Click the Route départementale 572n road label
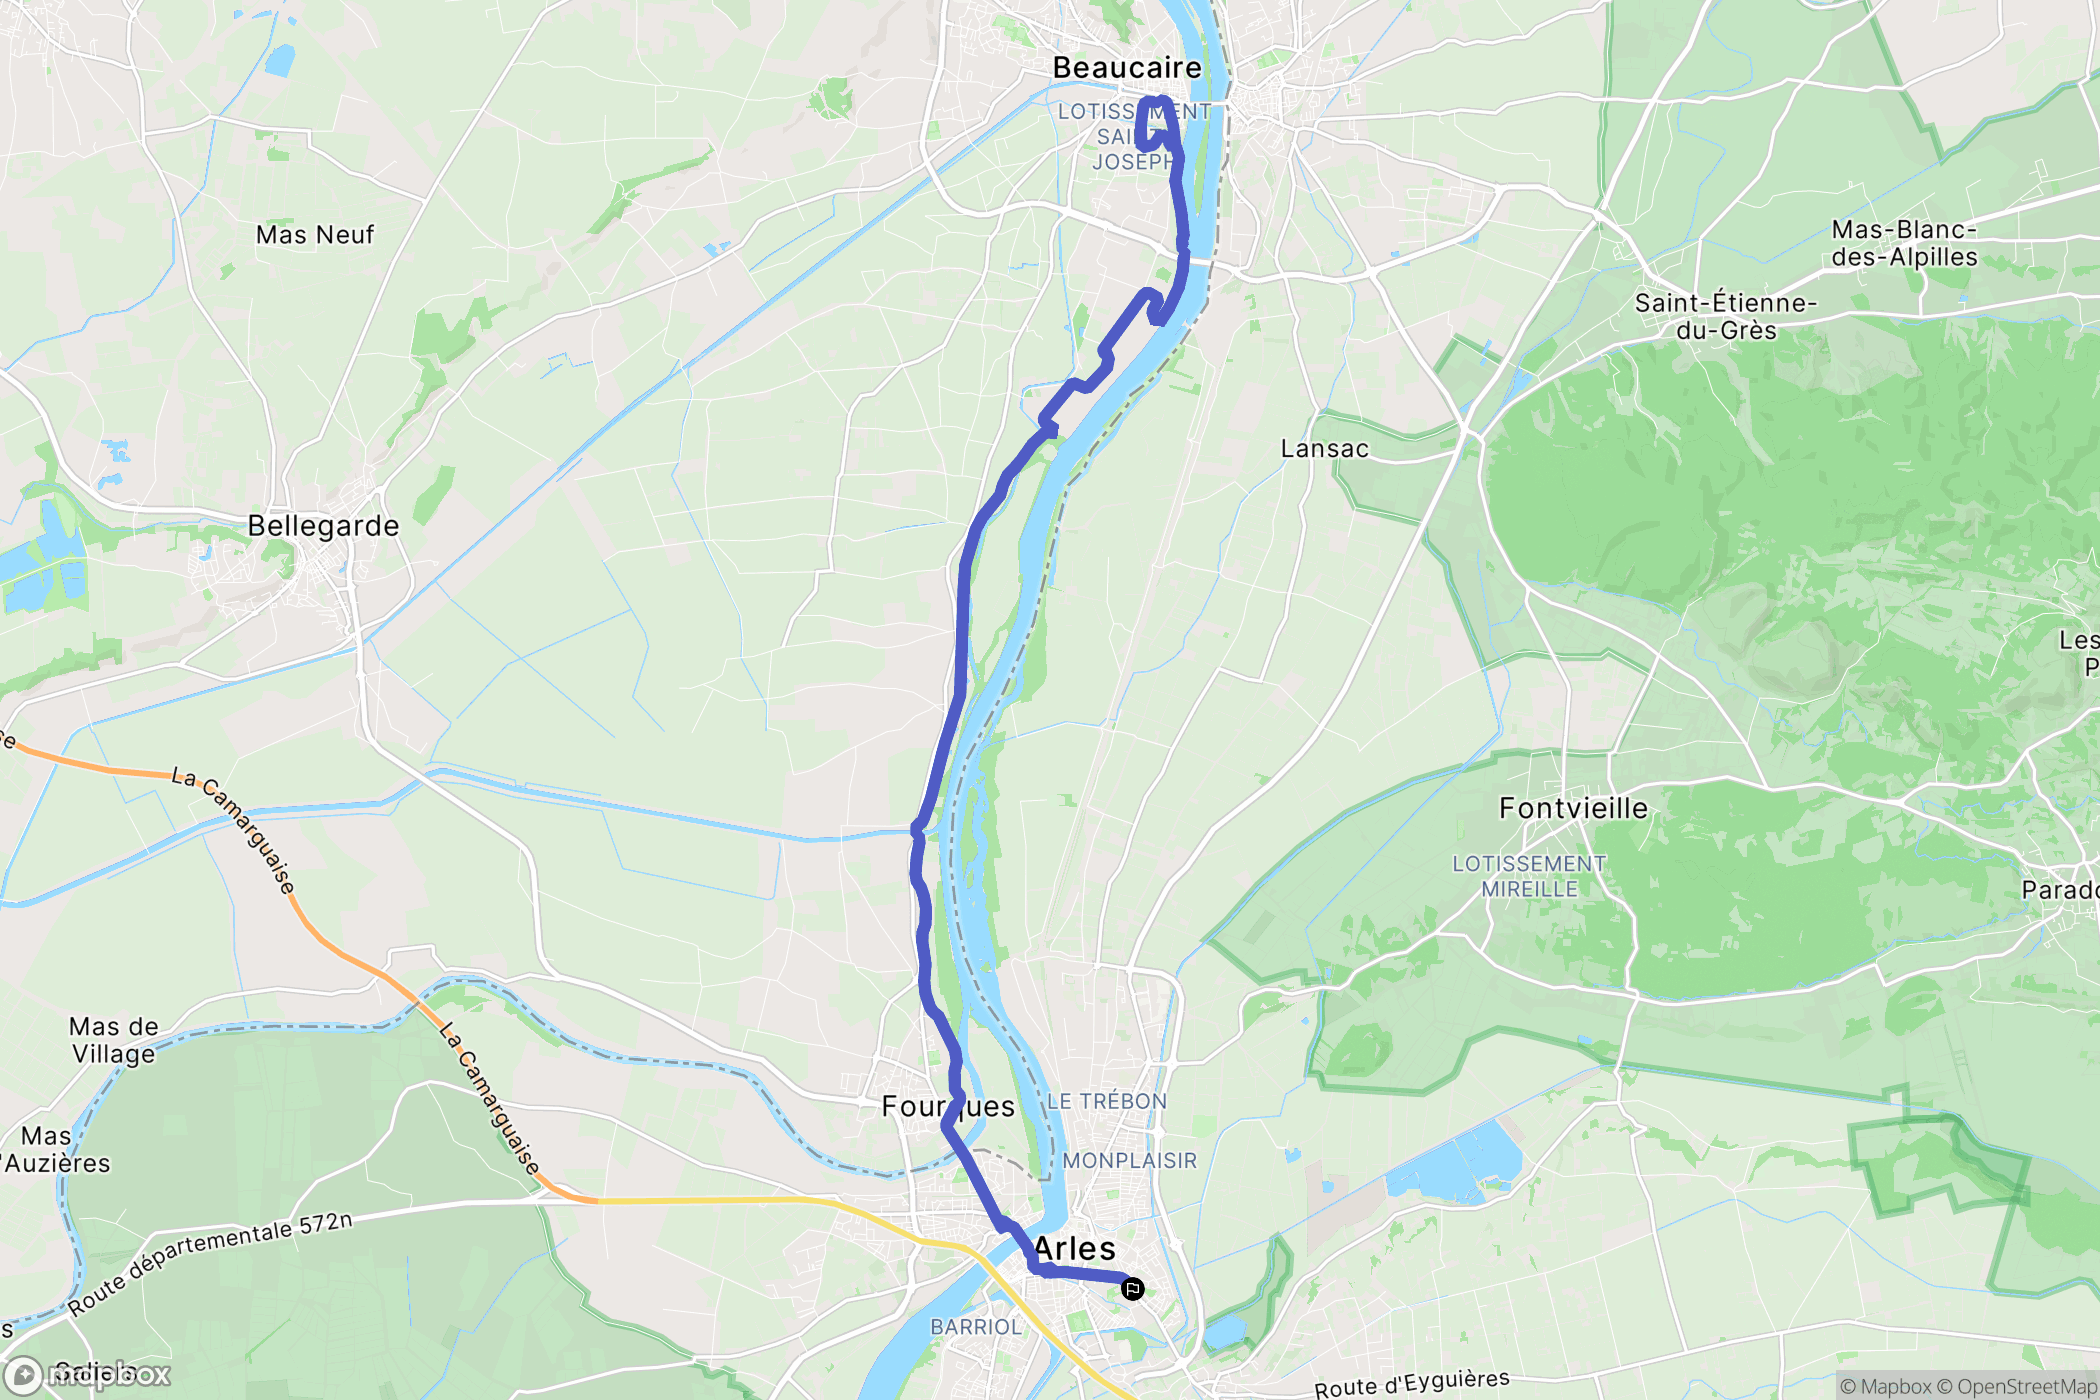This screenshot has width=2100, height=1400. point(210,1263)
